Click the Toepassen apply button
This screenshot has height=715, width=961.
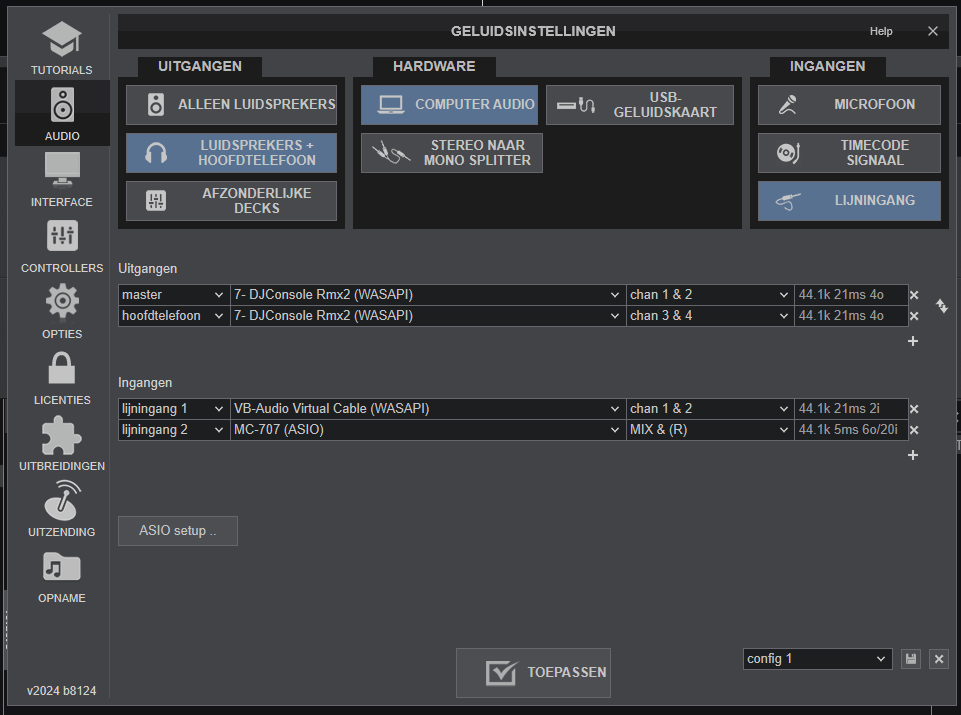[x=533, y=673]
